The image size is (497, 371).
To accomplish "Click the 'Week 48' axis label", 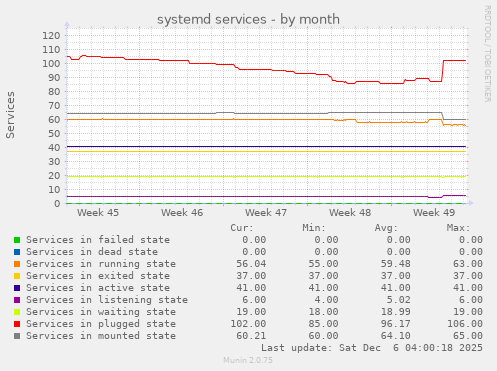I will tap(350, 213).
